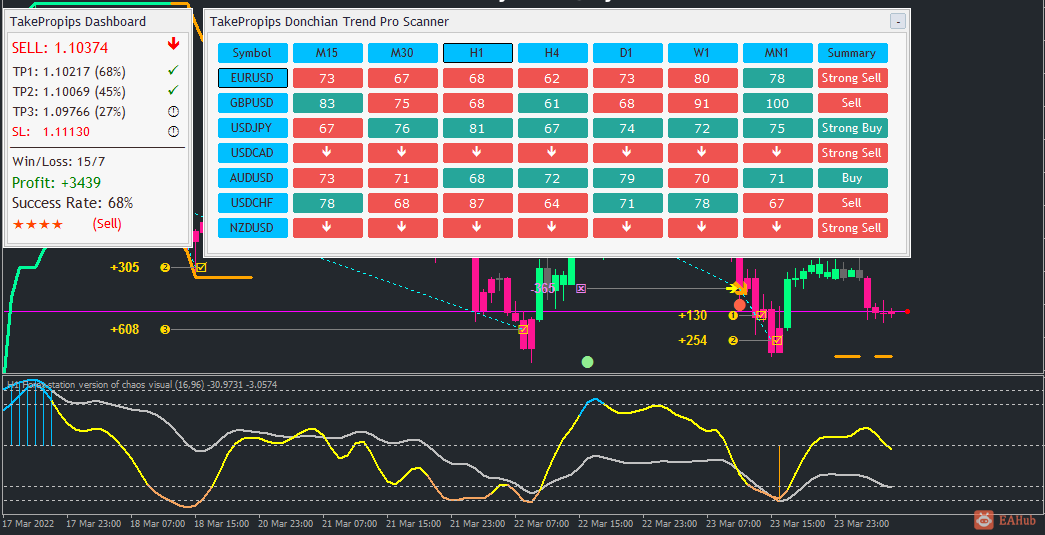Click the Summary column header
Screen dimensions: 1045x535
click(x=853, y=53)
